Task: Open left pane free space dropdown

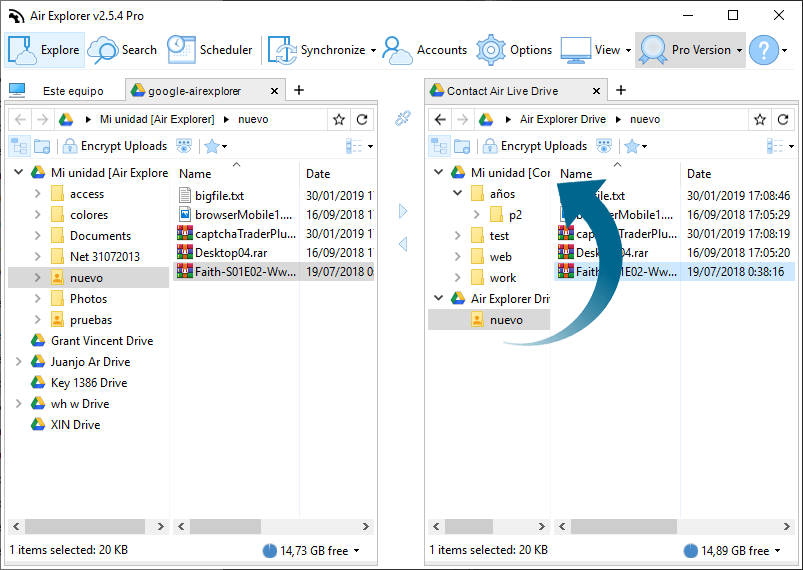Action: coord(356,551)
